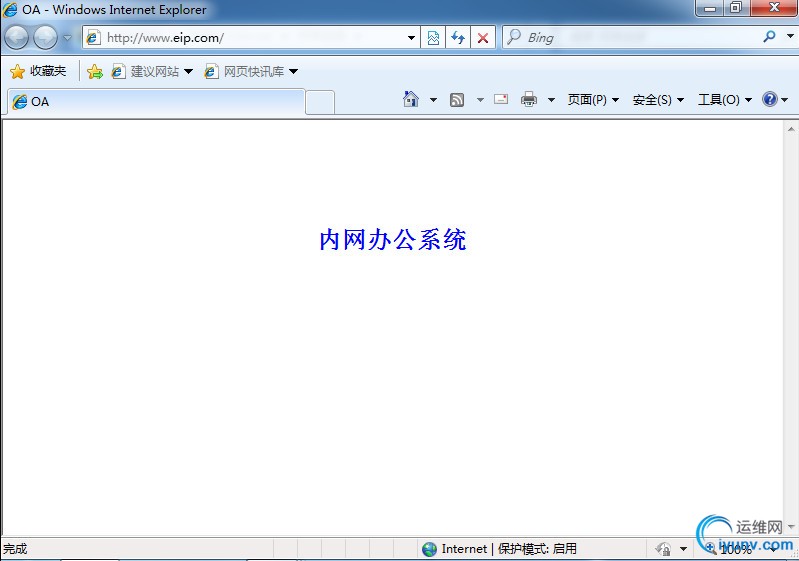Image resolution: width=799 pixels, height=561 pixels.
Task: Click the Home page house icon
Action: point(411,99)
